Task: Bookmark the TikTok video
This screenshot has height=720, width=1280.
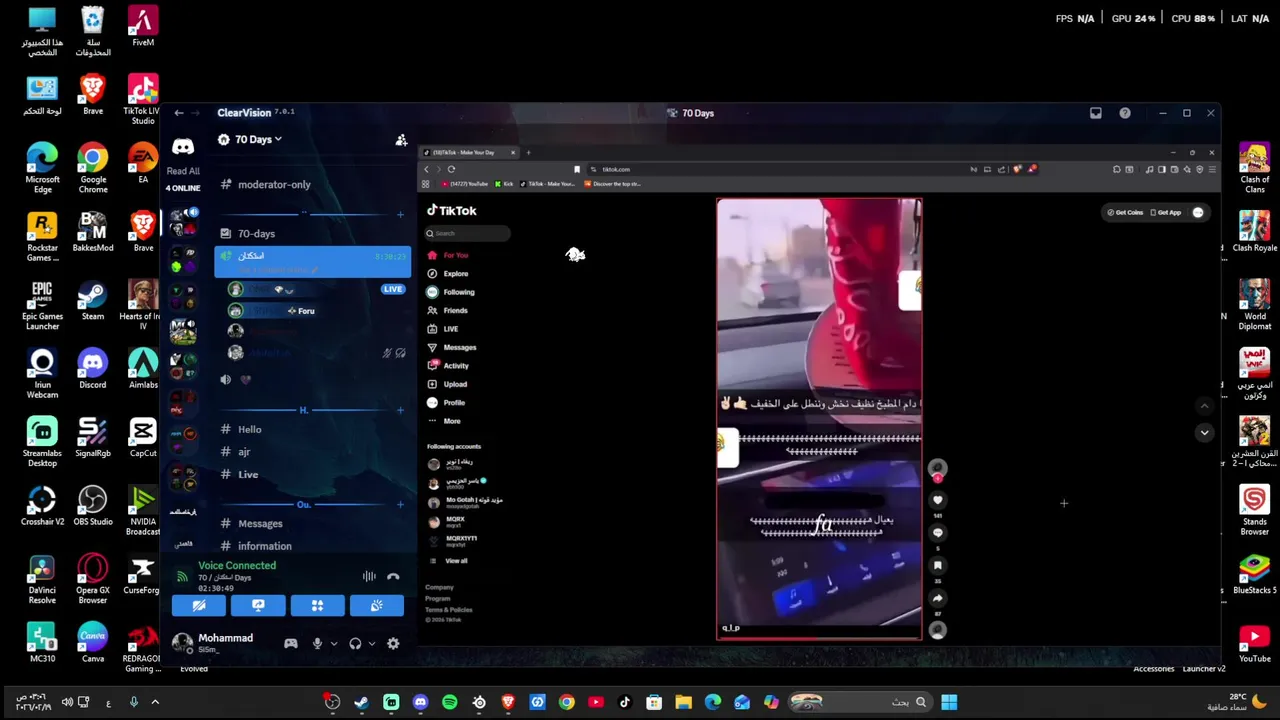Action: [x=937, y=566]
